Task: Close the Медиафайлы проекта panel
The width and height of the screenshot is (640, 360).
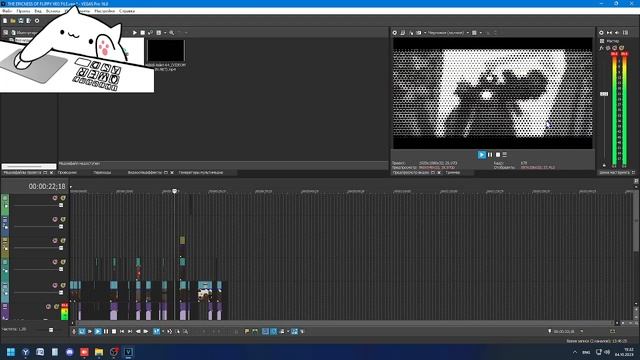Action: click(51, 173)
